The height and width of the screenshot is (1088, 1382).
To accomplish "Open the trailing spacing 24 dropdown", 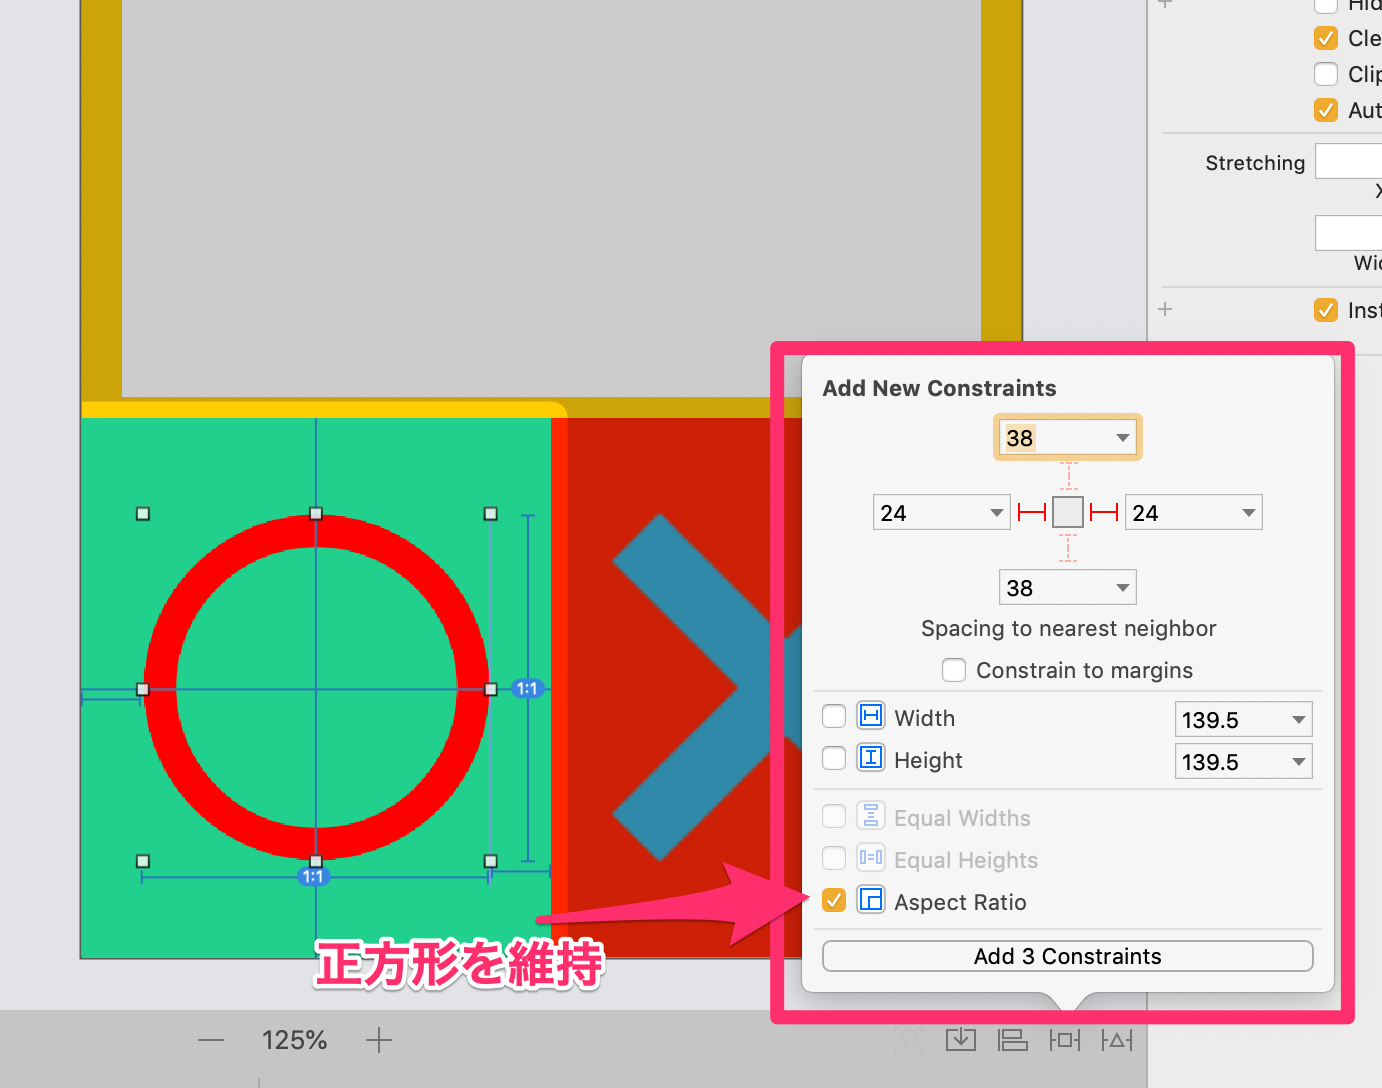I will click(x=1247, y=511).
